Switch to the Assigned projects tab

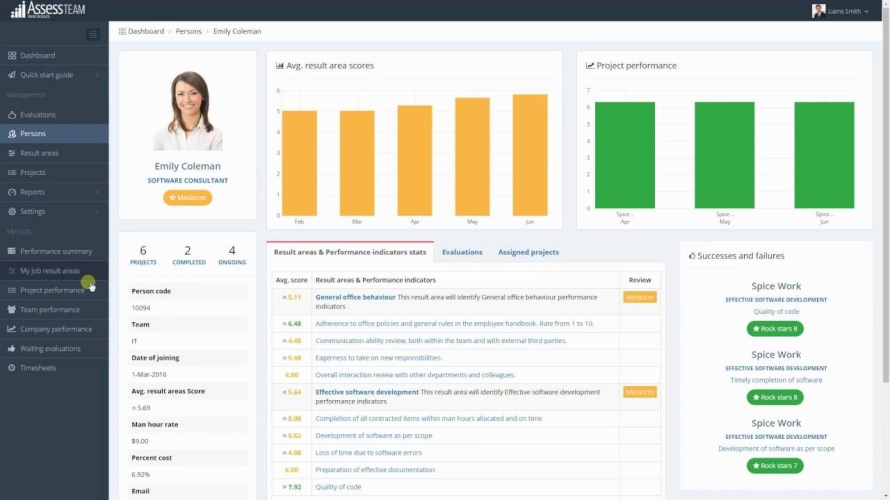tap(528, 252)
